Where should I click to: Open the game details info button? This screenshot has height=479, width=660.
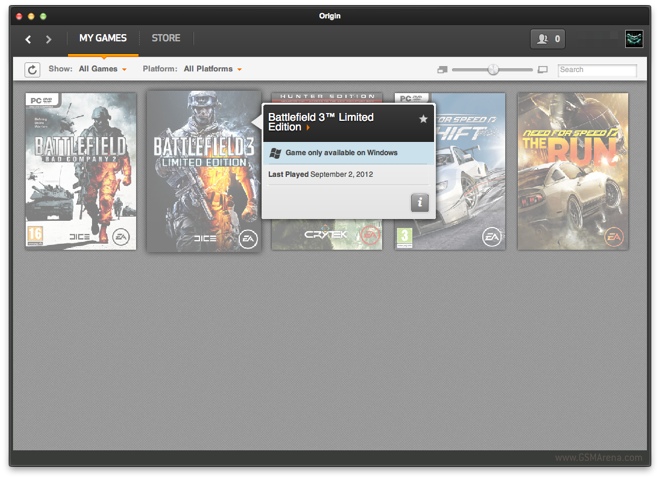420,203
